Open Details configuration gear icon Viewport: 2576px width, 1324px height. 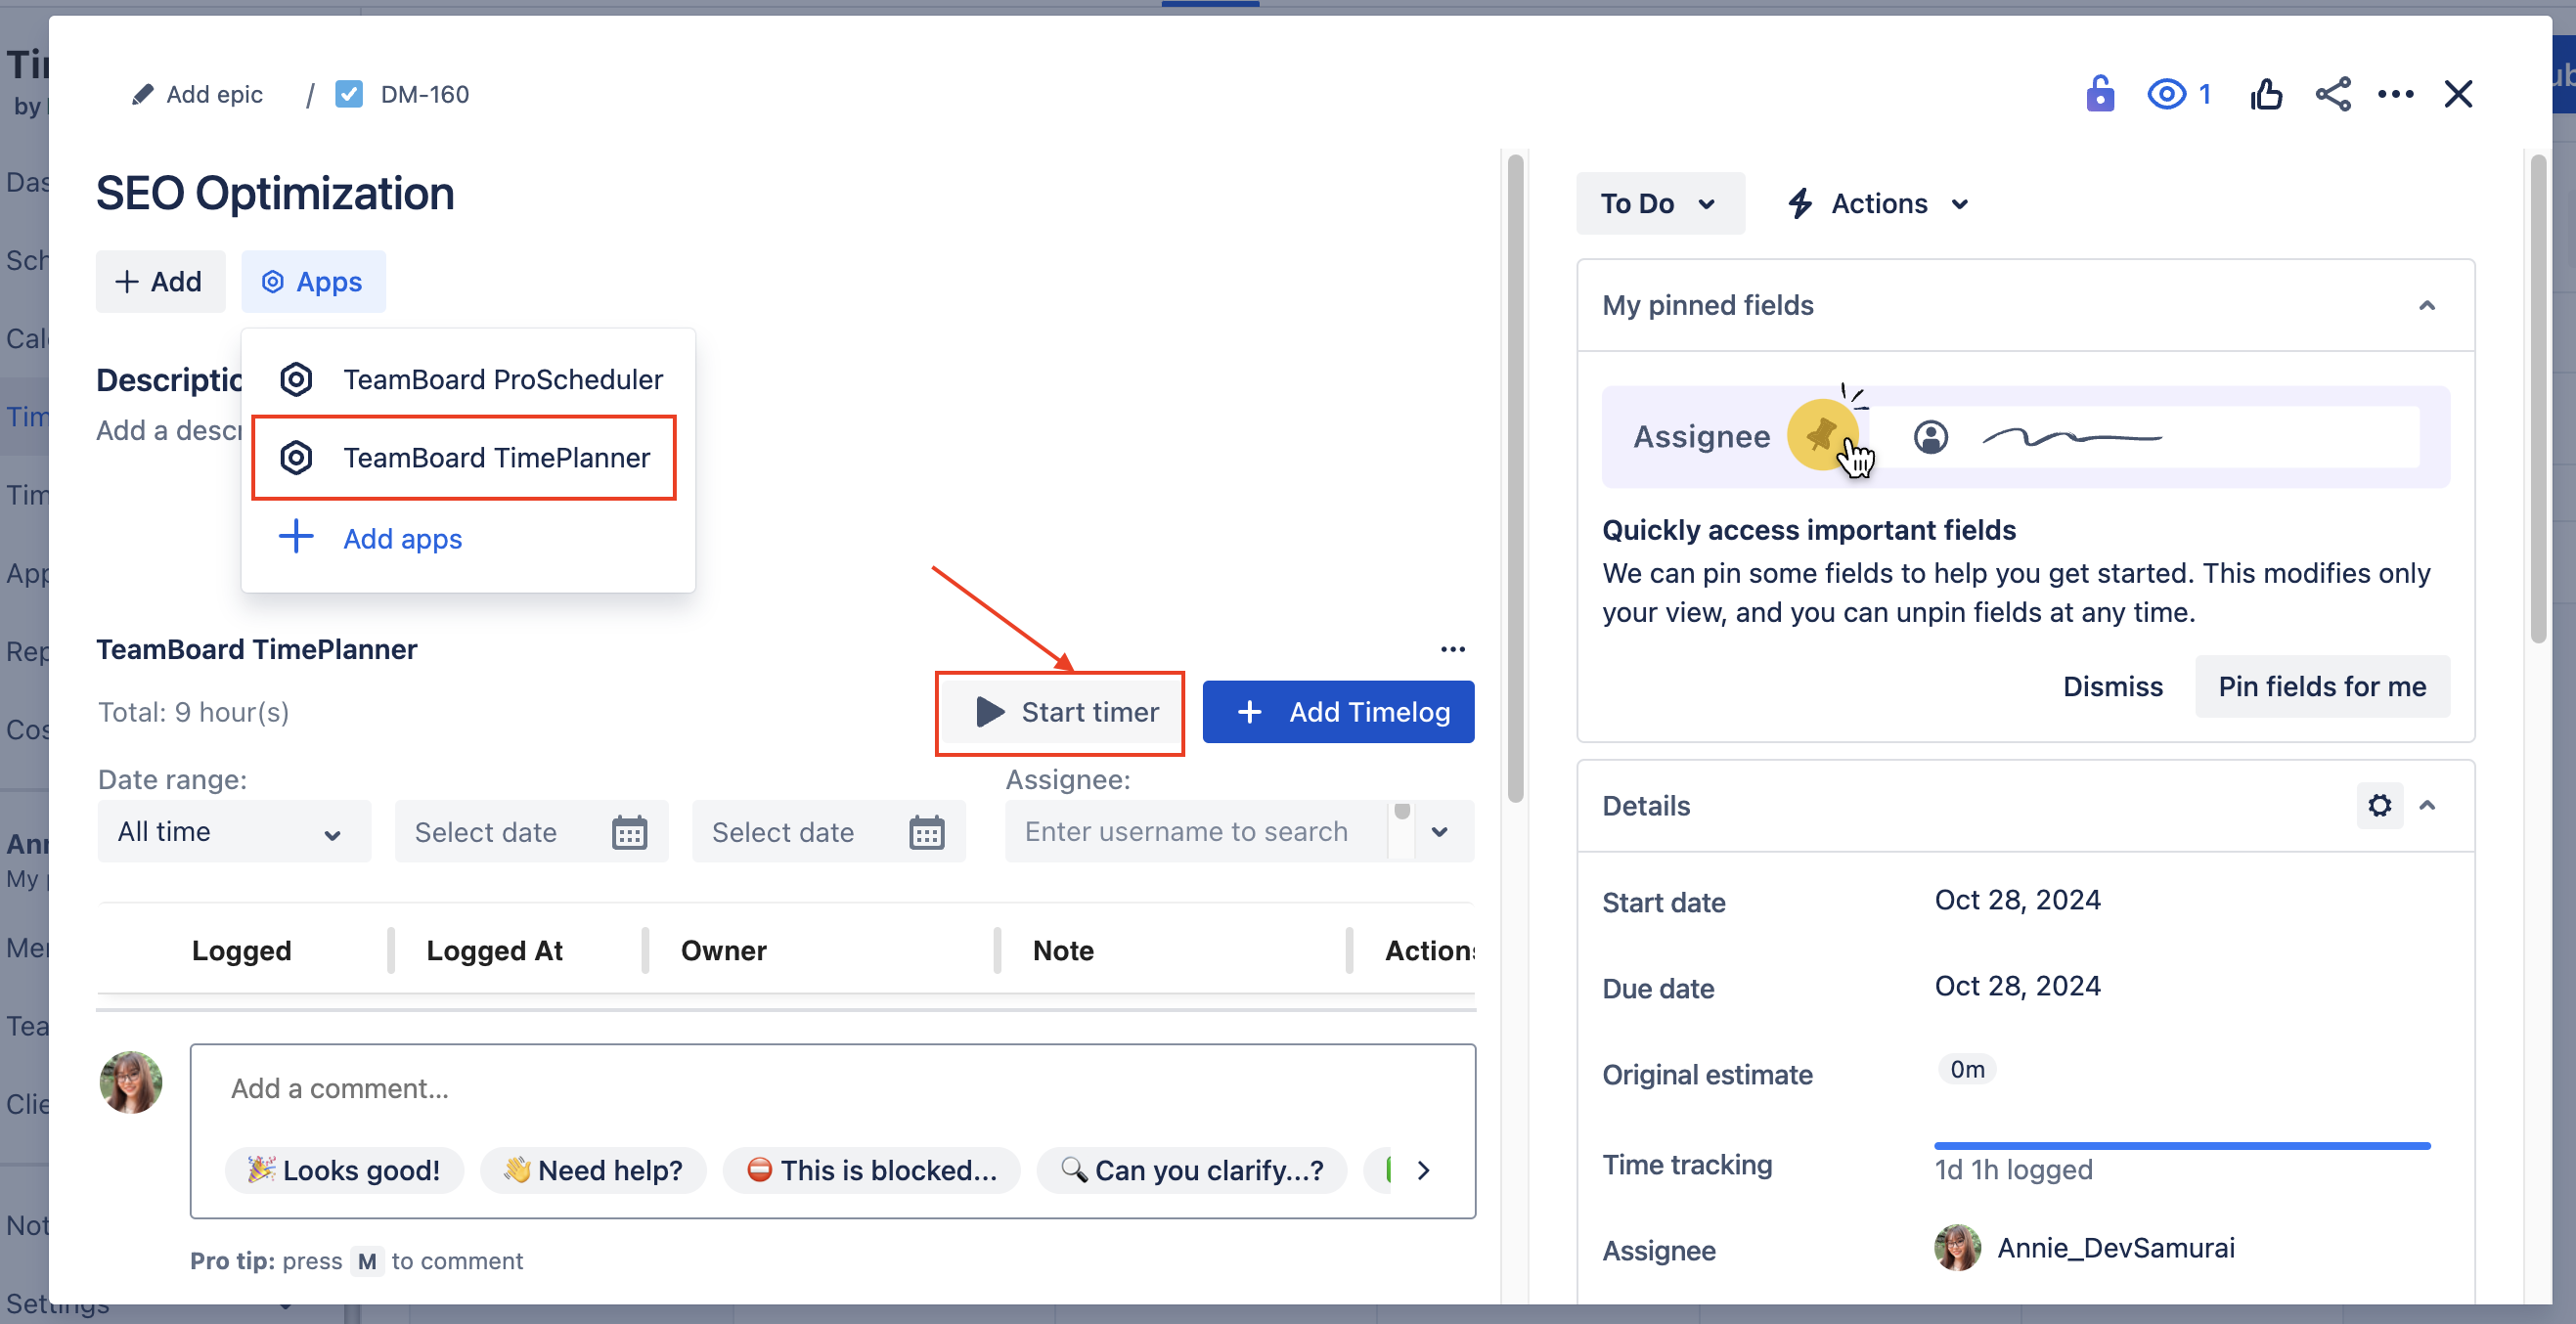pos(2380,805)
